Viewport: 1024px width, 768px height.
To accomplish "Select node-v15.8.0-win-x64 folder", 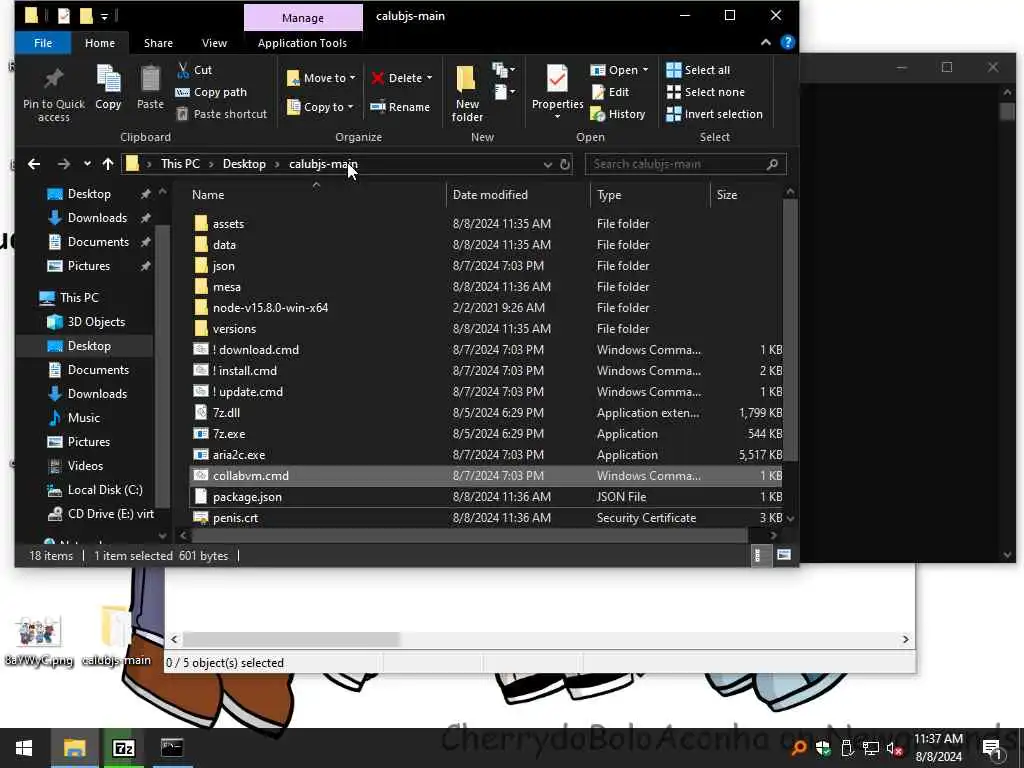I will [x=486, y=308].
